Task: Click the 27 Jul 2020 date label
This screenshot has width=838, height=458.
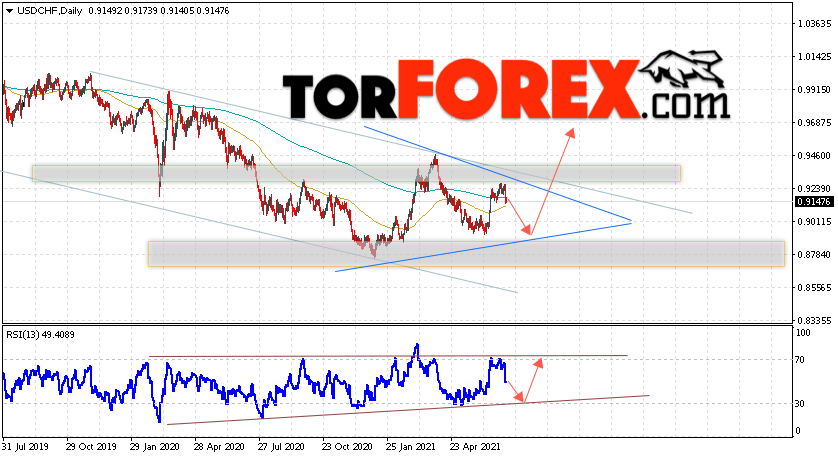Action: click(281, 446)
